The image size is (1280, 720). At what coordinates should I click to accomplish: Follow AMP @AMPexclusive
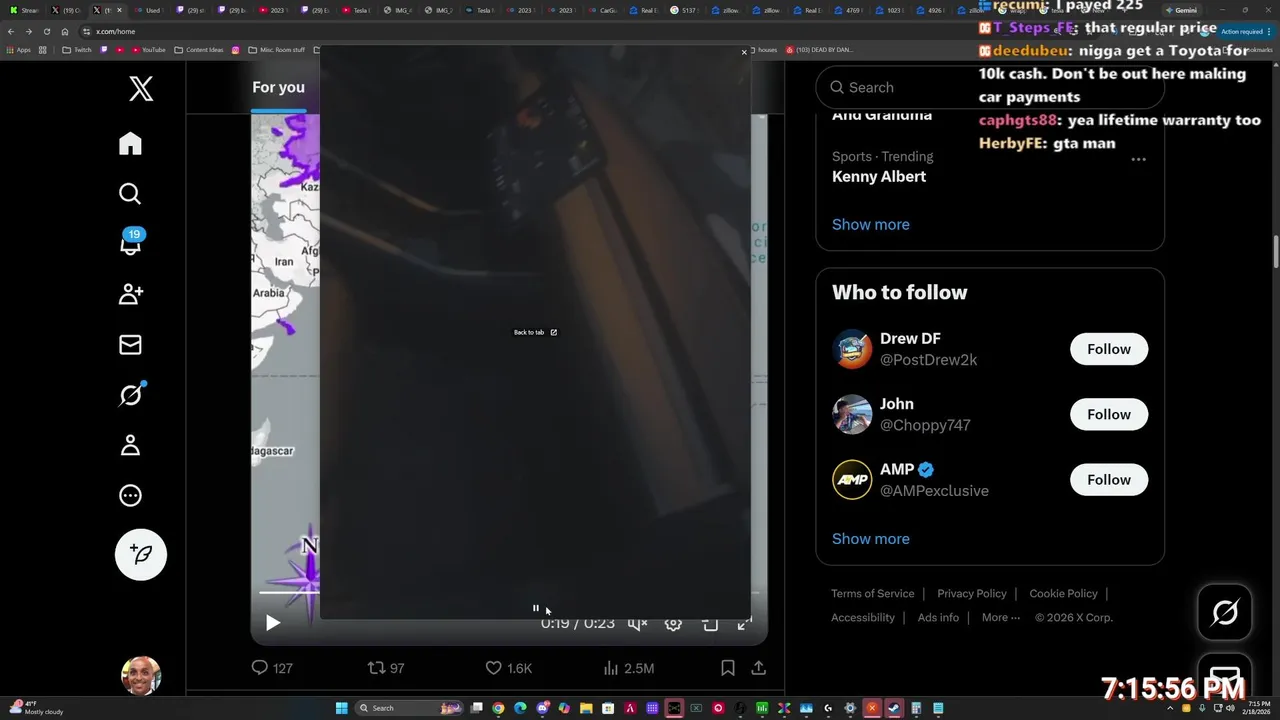(1109, 480)
